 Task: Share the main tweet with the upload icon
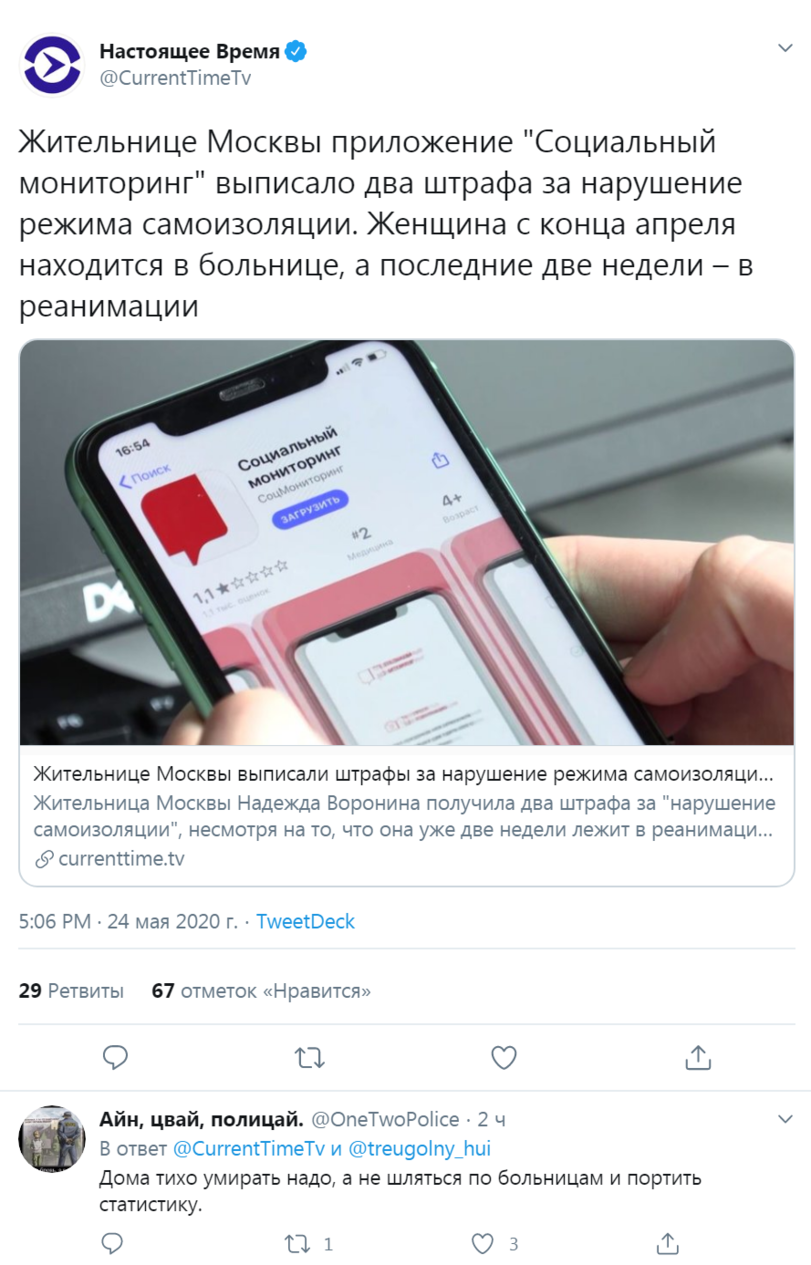point(698,1057)
